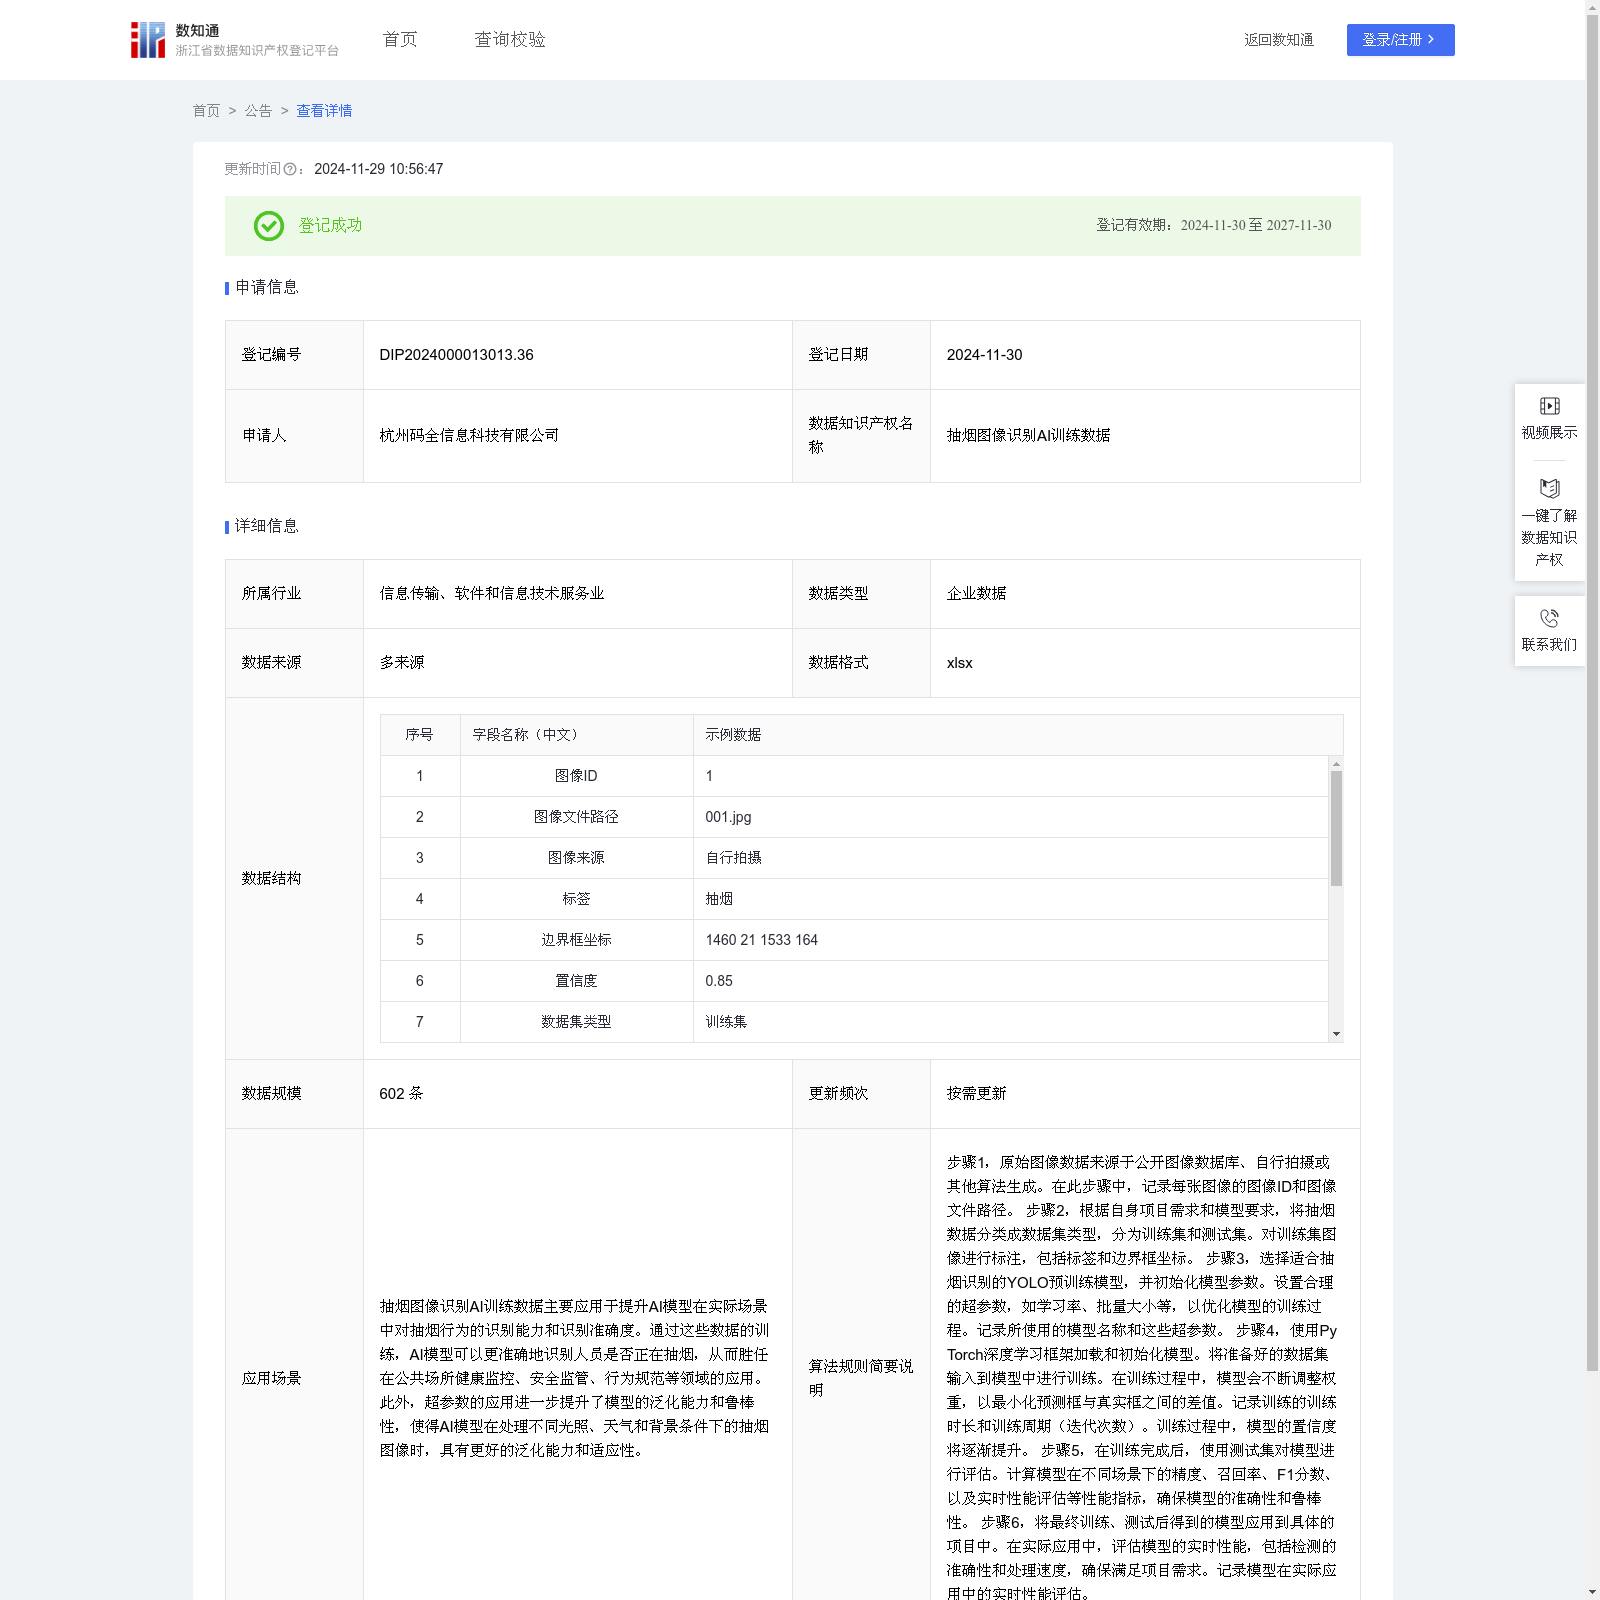The width and height of the screenshot is (1600, 1600).
Task: Click the page scrollbar up arrow
Action: point(1592,8)
